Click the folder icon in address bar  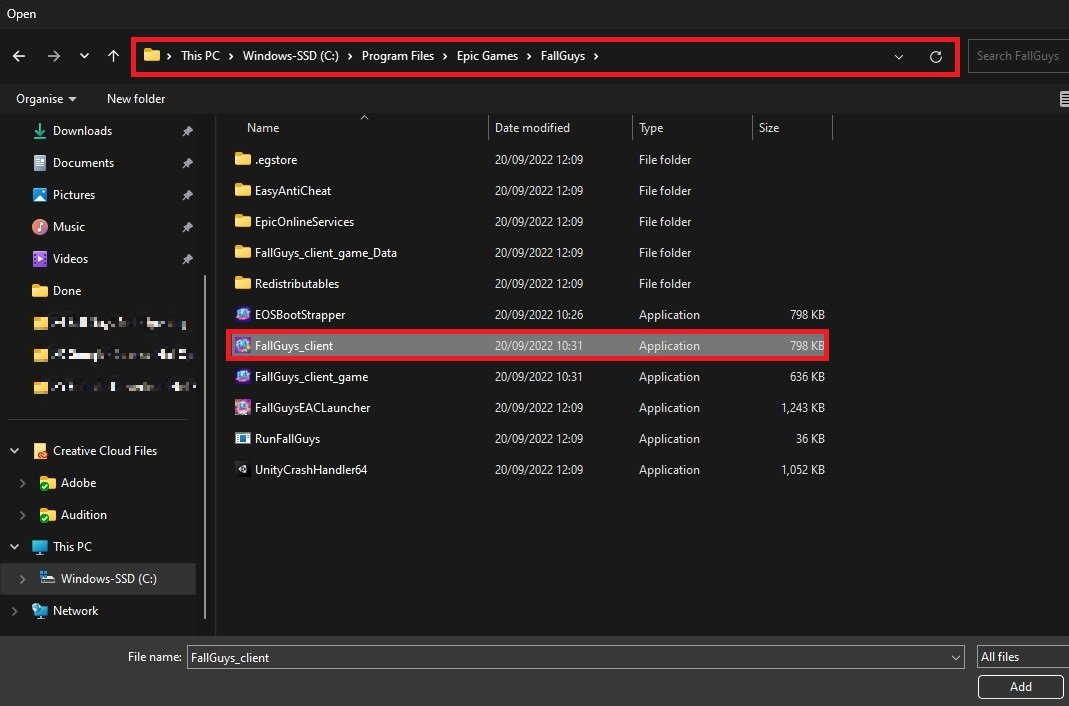pos(152,56)
